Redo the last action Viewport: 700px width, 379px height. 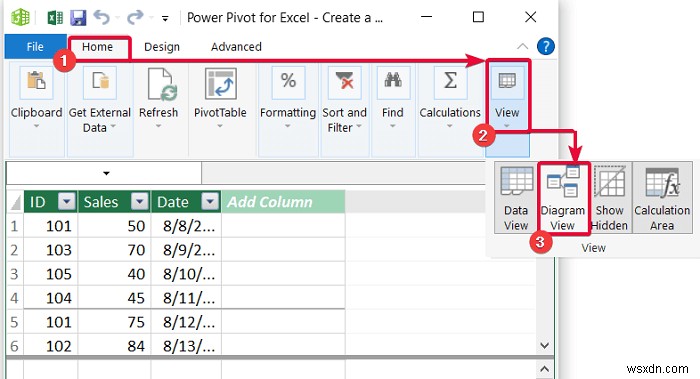[135, 17]
